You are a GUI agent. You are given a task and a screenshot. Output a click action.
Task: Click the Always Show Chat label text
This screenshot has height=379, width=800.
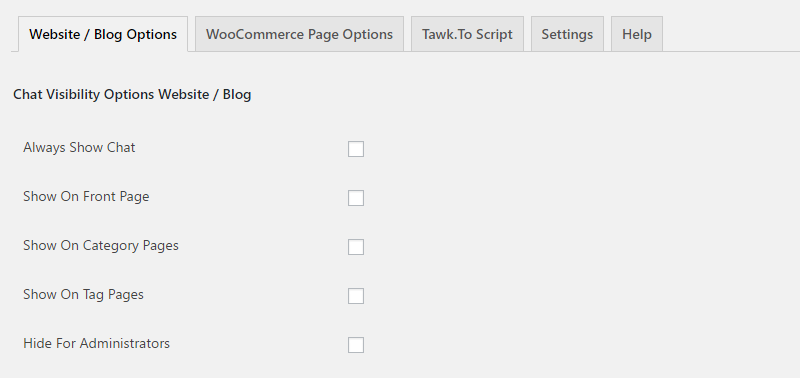tap(79, 147)
